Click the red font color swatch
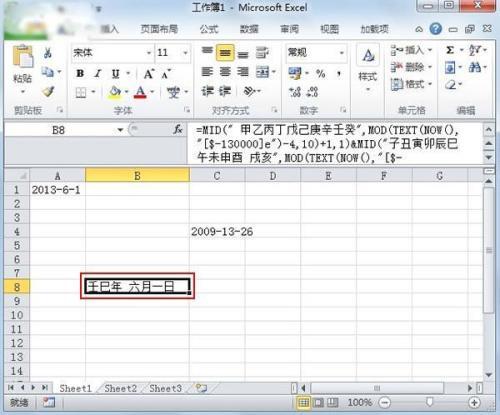This screenshot has width=500, height=415. pyautogui.click(x=140, y=92)
